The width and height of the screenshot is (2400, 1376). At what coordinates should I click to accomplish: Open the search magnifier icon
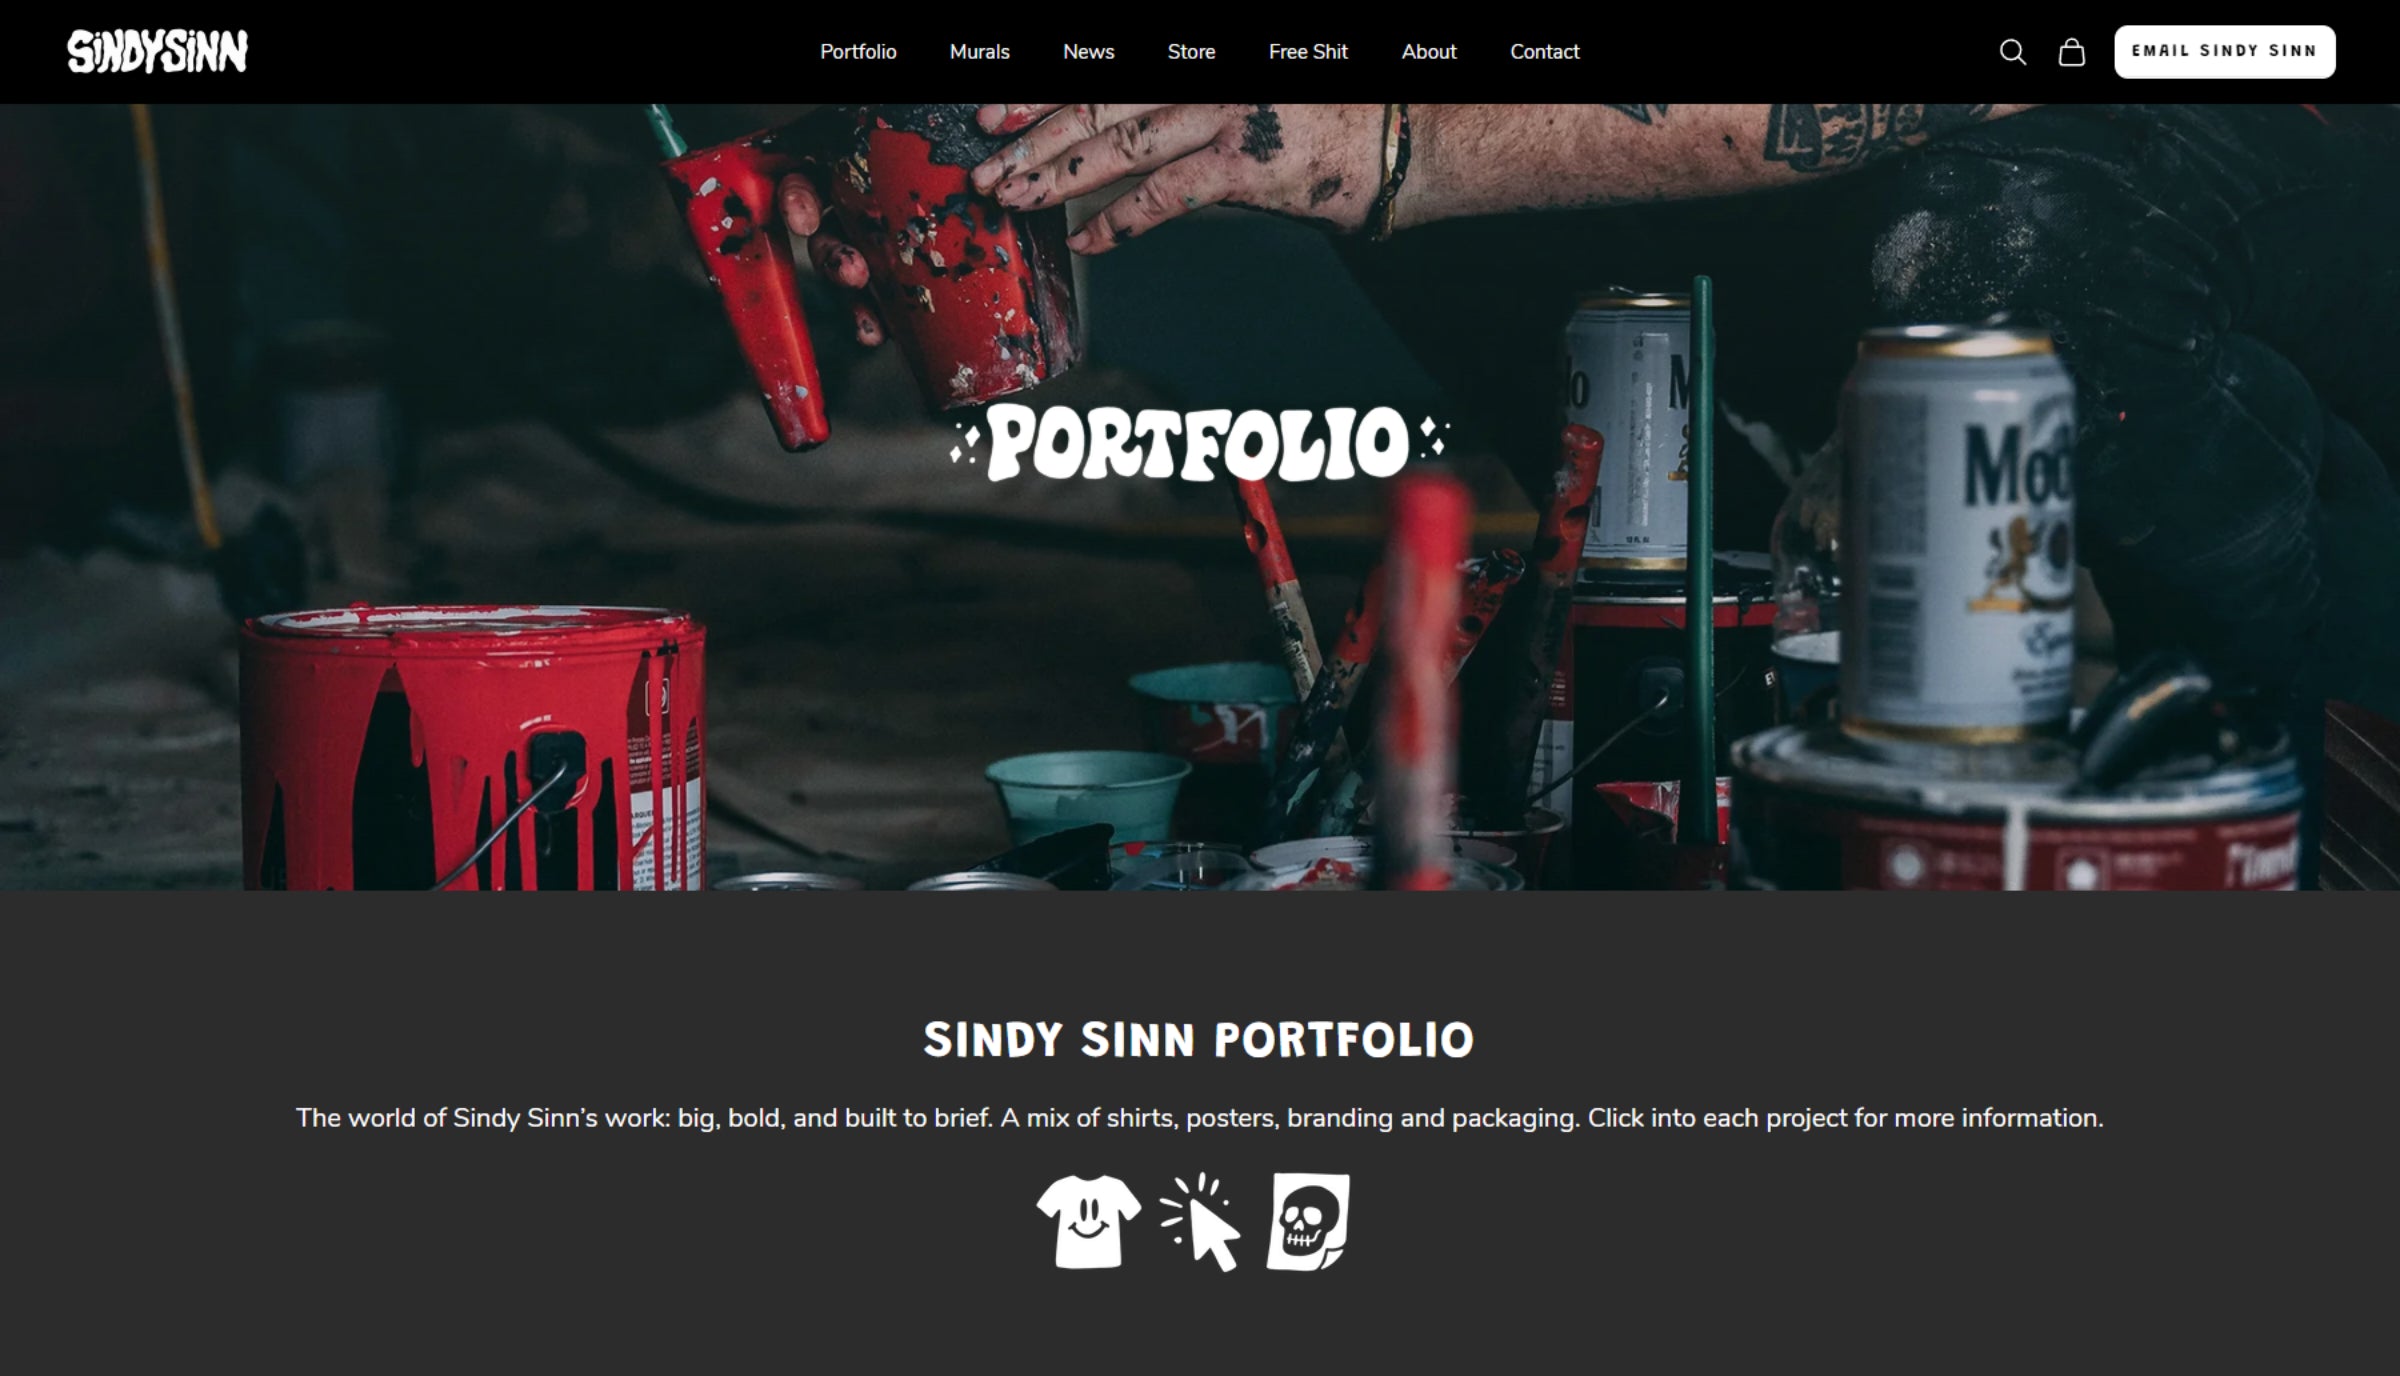click(x=2012, y=52)
